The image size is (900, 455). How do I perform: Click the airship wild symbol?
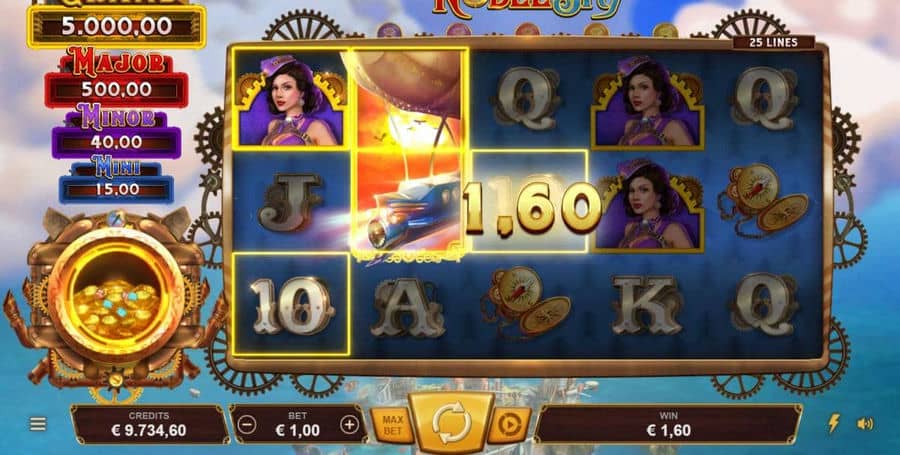[x=409, y=151]
